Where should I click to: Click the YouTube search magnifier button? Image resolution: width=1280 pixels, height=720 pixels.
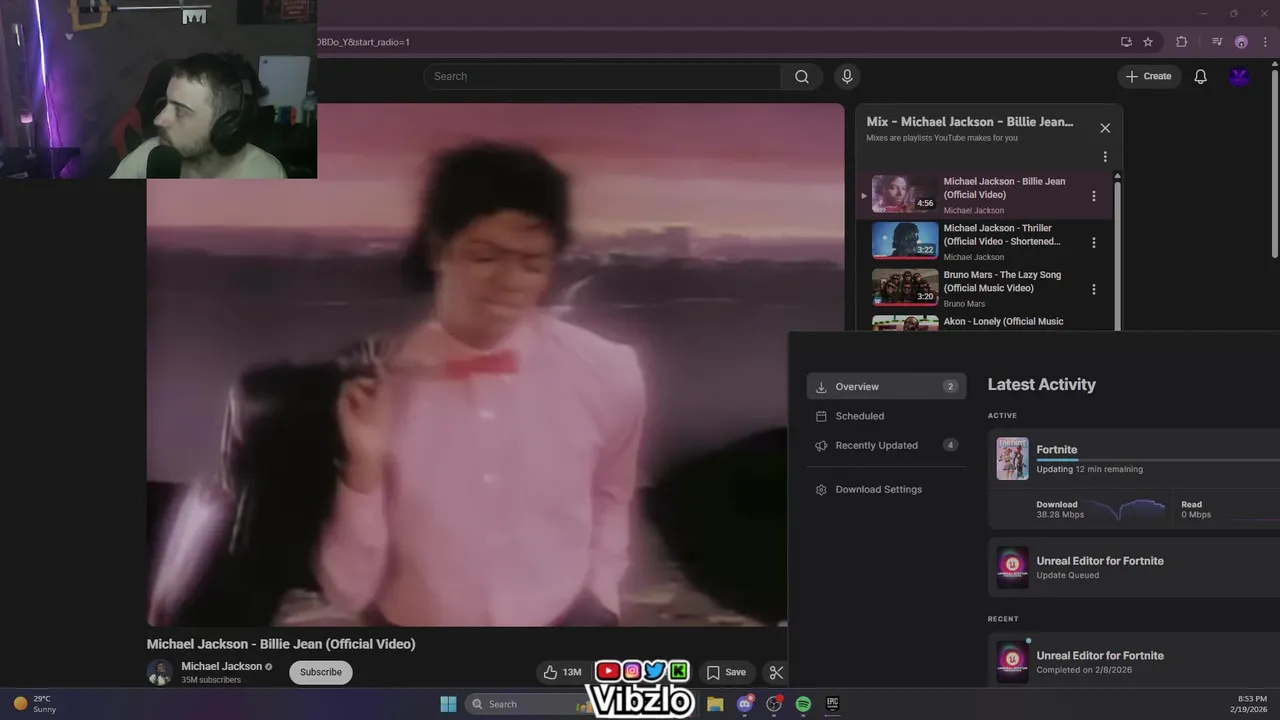point(802,76)
